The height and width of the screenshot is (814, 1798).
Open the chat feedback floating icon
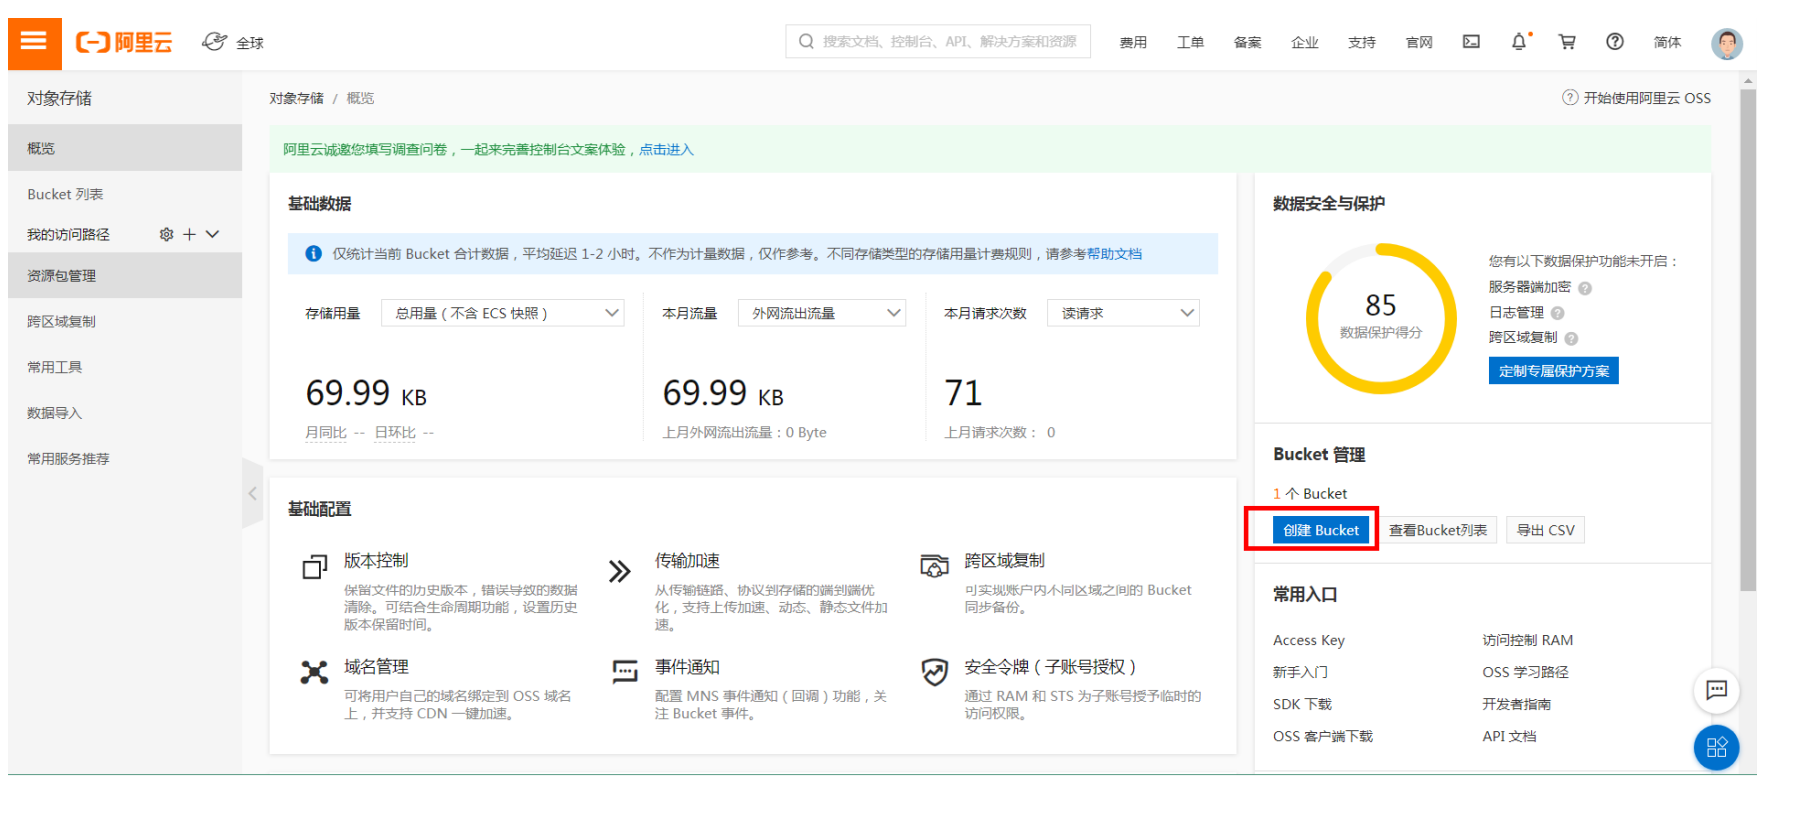coord(1717,690)
